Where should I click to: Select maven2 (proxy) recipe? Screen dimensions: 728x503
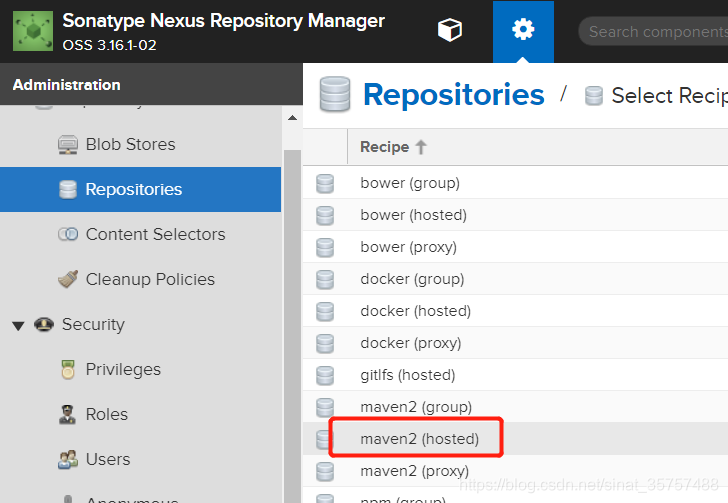415,471
